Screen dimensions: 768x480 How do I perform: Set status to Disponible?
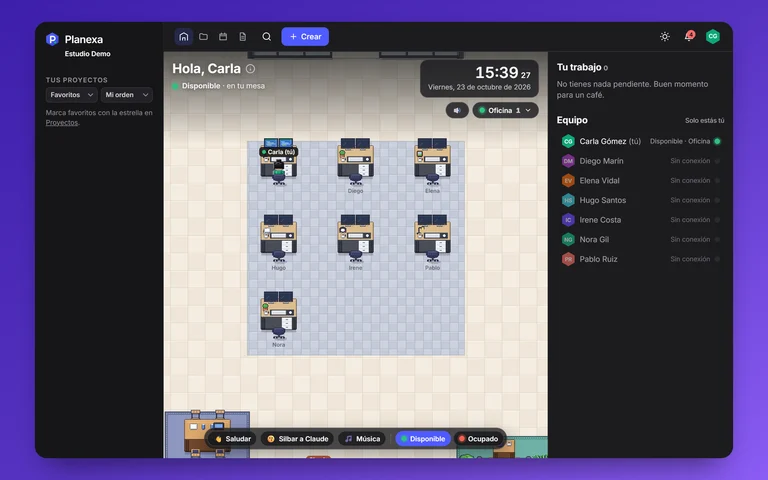(x=423, y=439)
